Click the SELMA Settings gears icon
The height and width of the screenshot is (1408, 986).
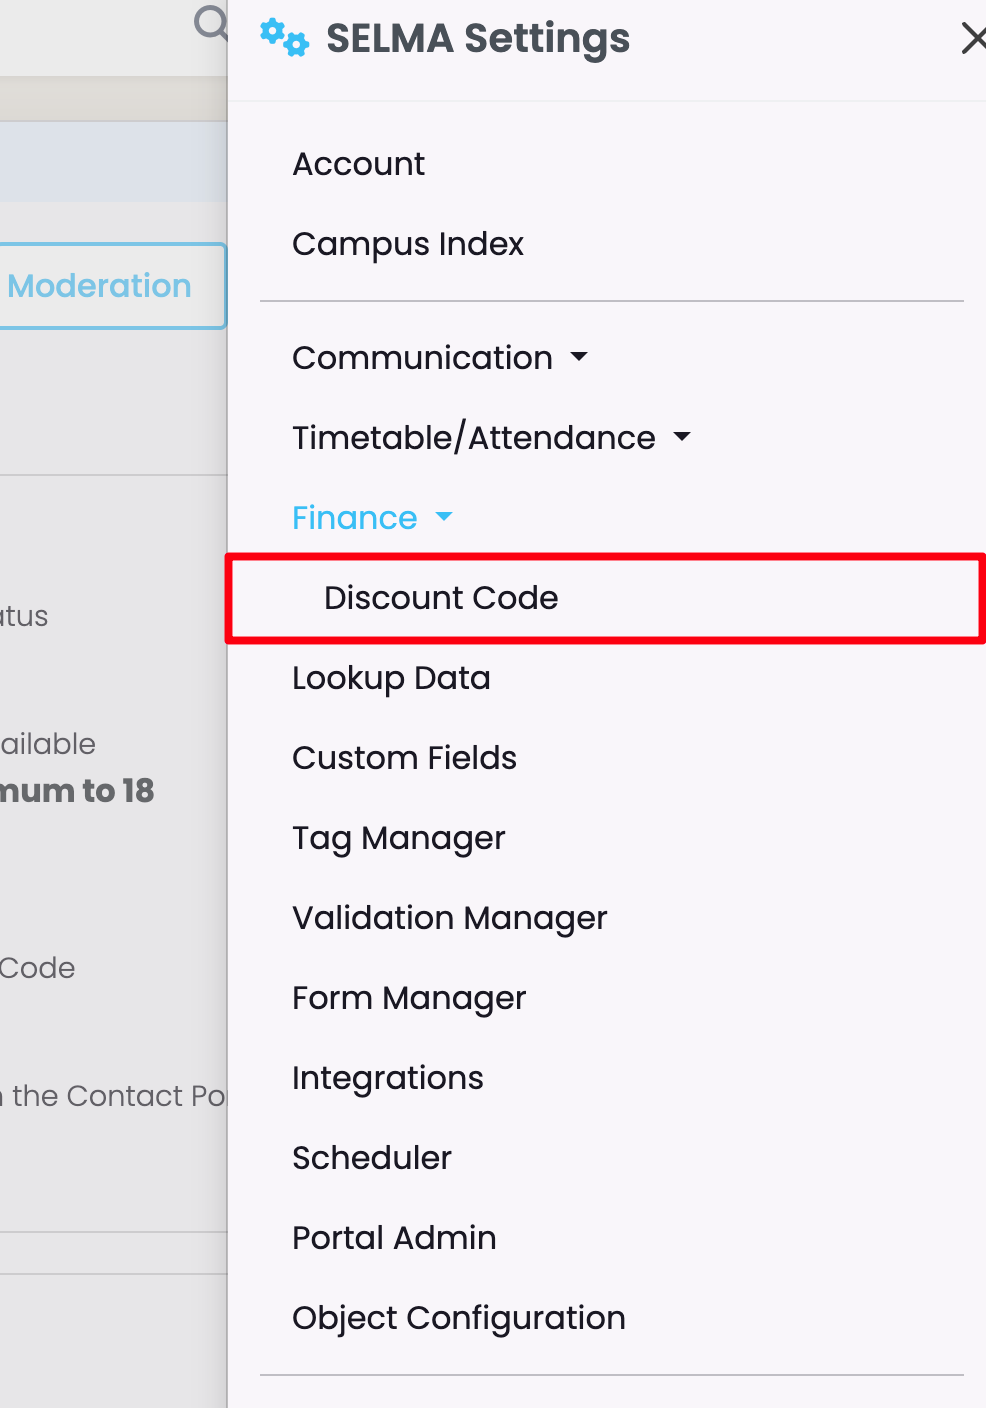284,38
